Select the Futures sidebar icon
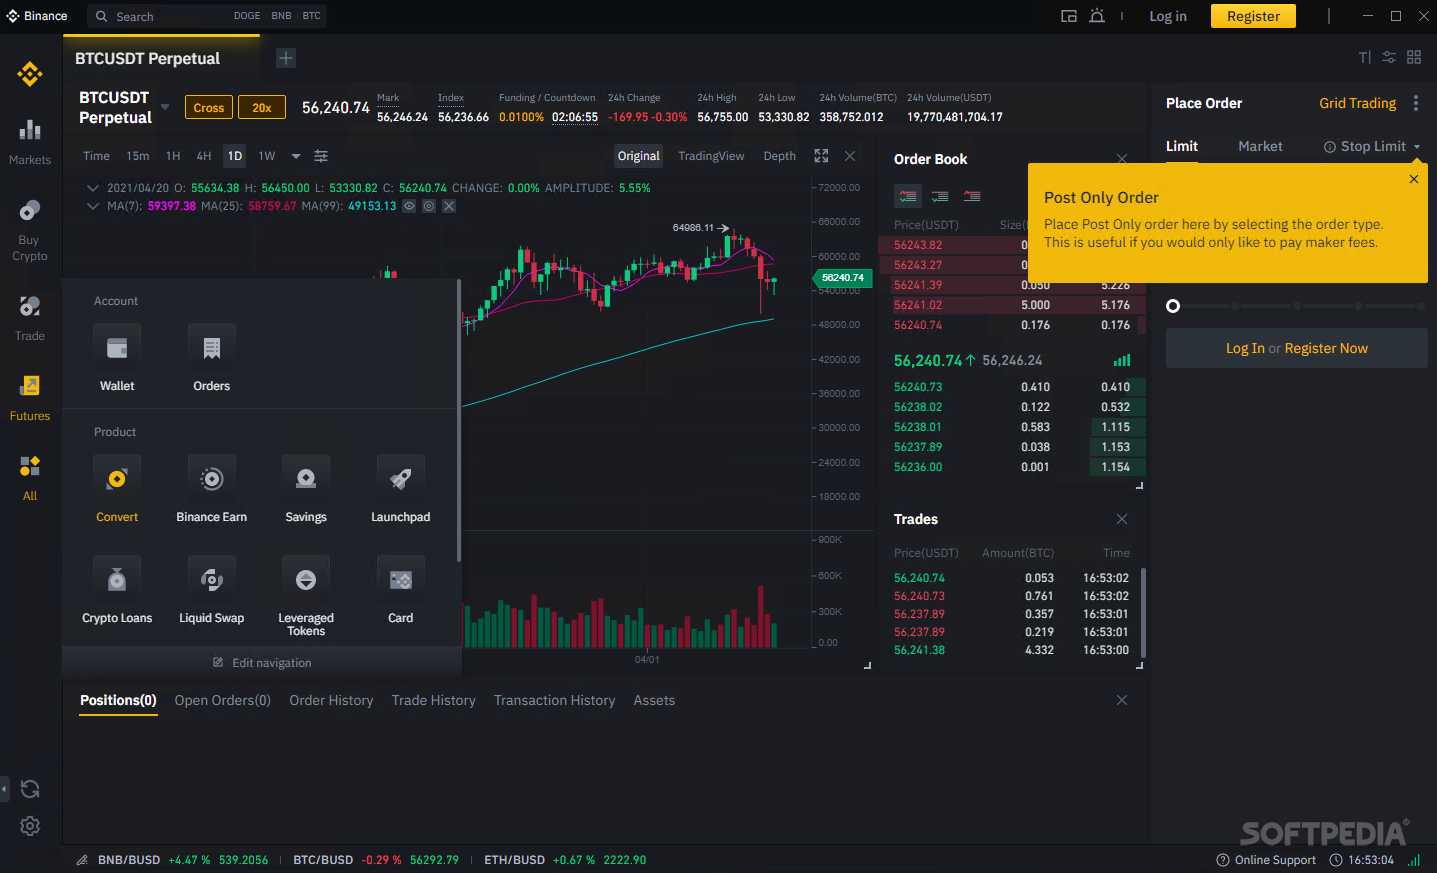The image size is (1437, 873). [x=30, y=397]
